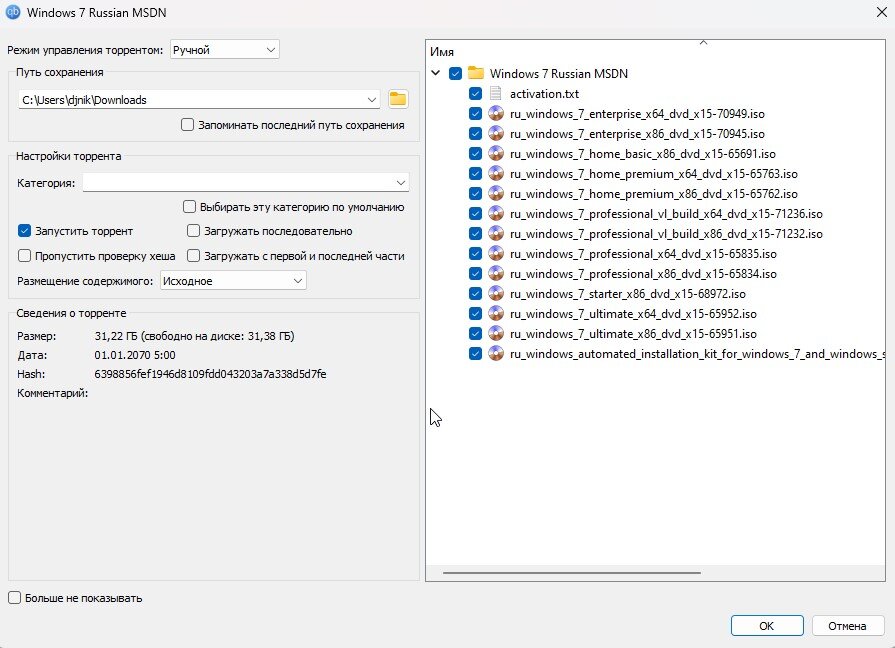
Task: Open 'Режим управления торрентом' dropdown
Action: coord(224,50)
